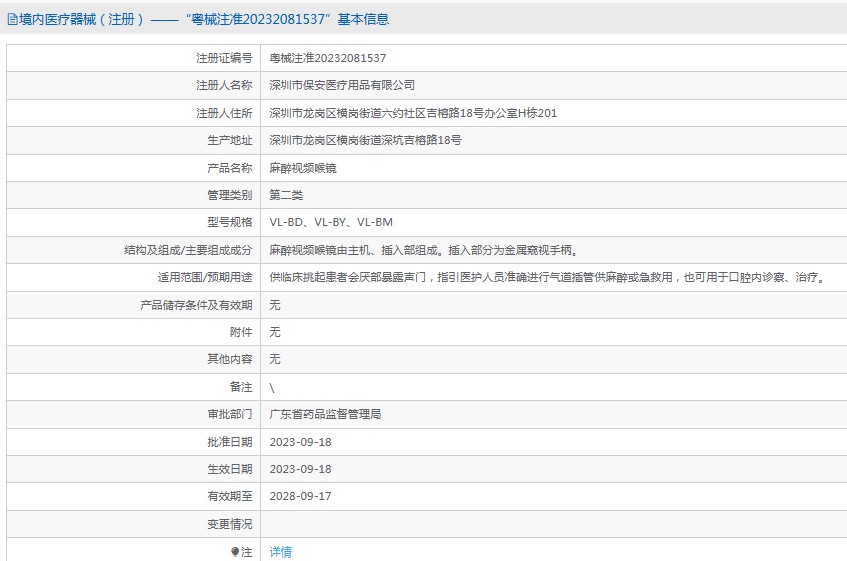Select model values VL-BD、VL-BY、VL-BM
The image size is (847, 561).
(x=331, y=222)
